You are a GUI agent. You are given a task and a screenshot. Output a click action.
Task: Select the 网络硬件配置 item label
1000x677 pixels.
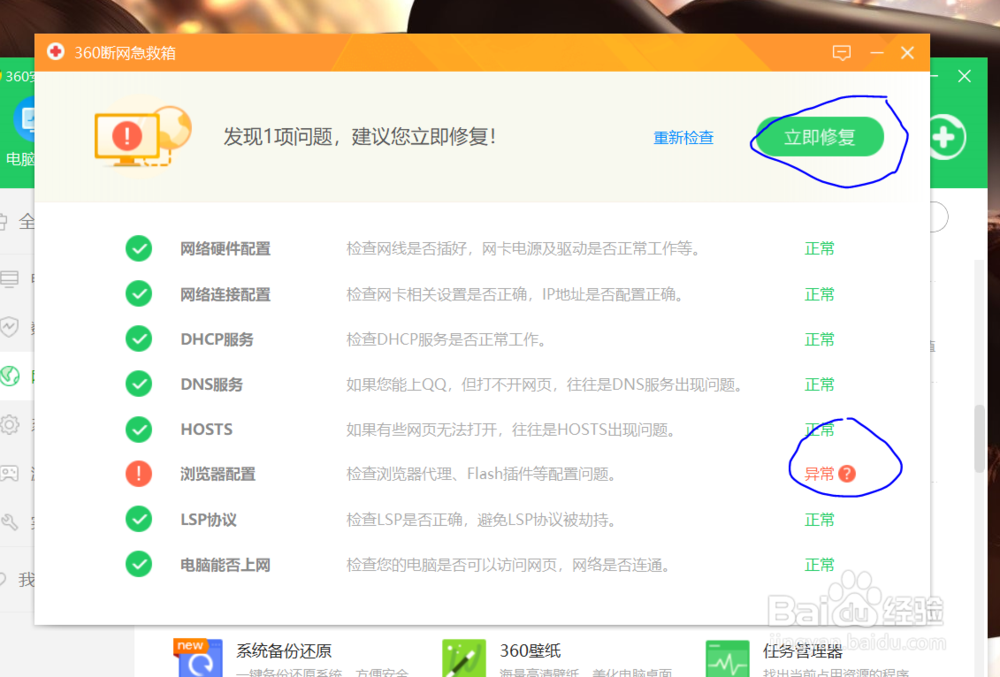pyautogui.click(x=225, y=249)
